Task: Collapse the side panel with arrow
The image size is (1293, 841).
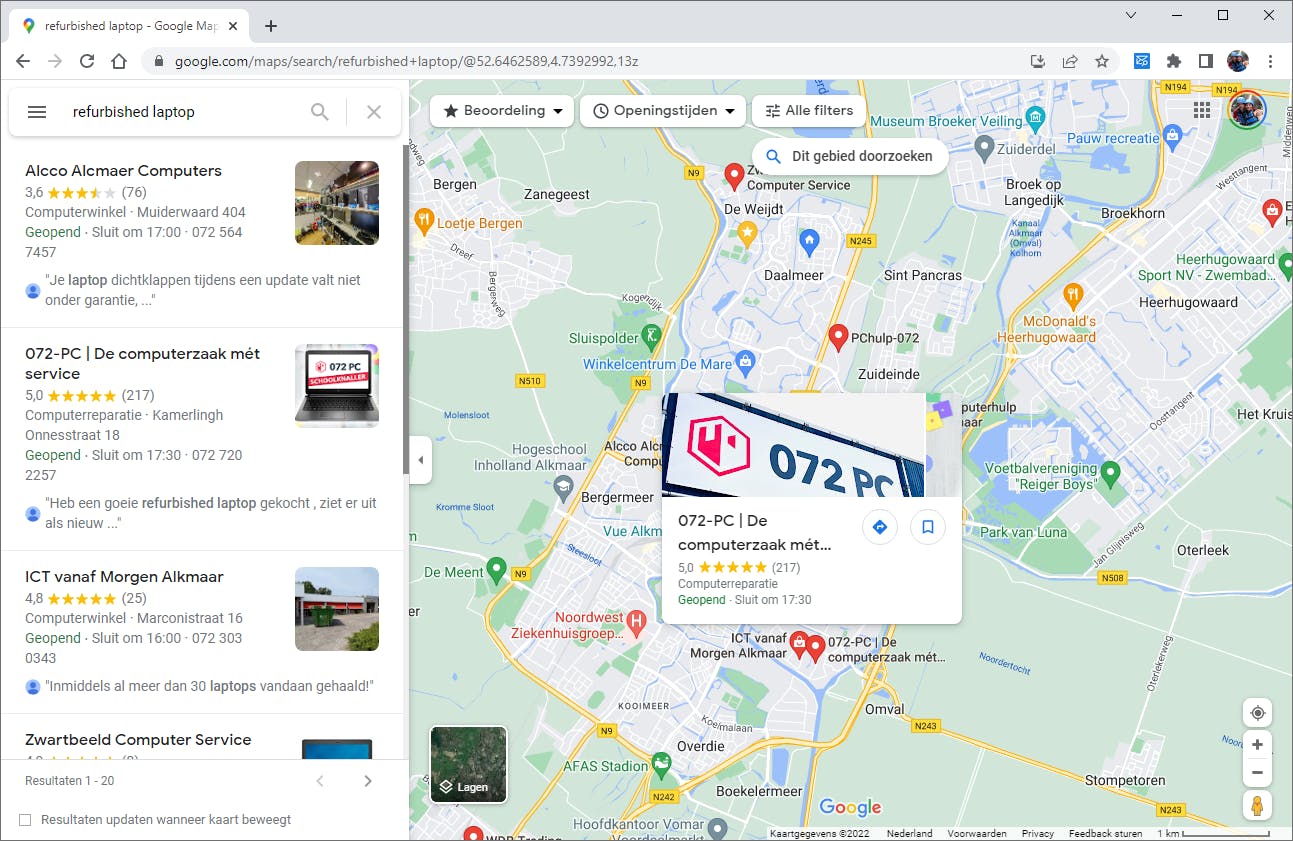Action: pyautogui.click(x=420, y=460)
